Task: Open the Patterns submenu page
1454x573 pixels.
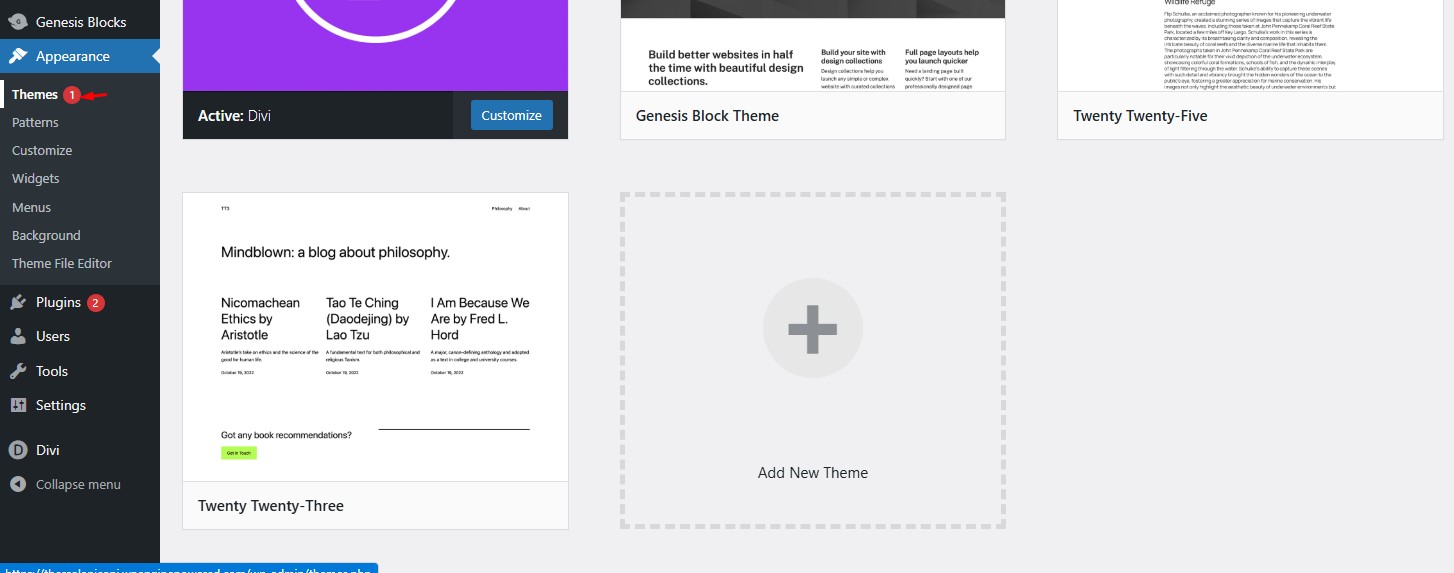Action: tap(35, 122)
